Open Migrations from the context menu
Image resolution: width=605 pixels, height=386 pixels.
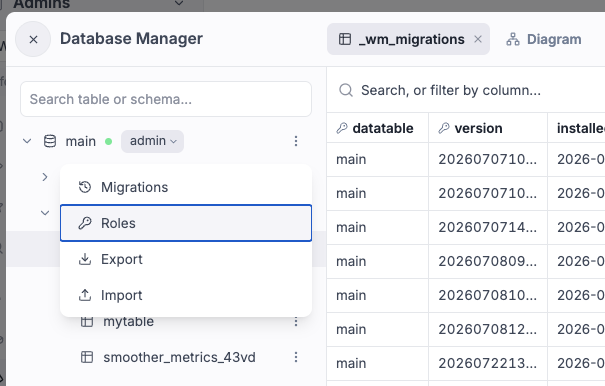point(186,187)
